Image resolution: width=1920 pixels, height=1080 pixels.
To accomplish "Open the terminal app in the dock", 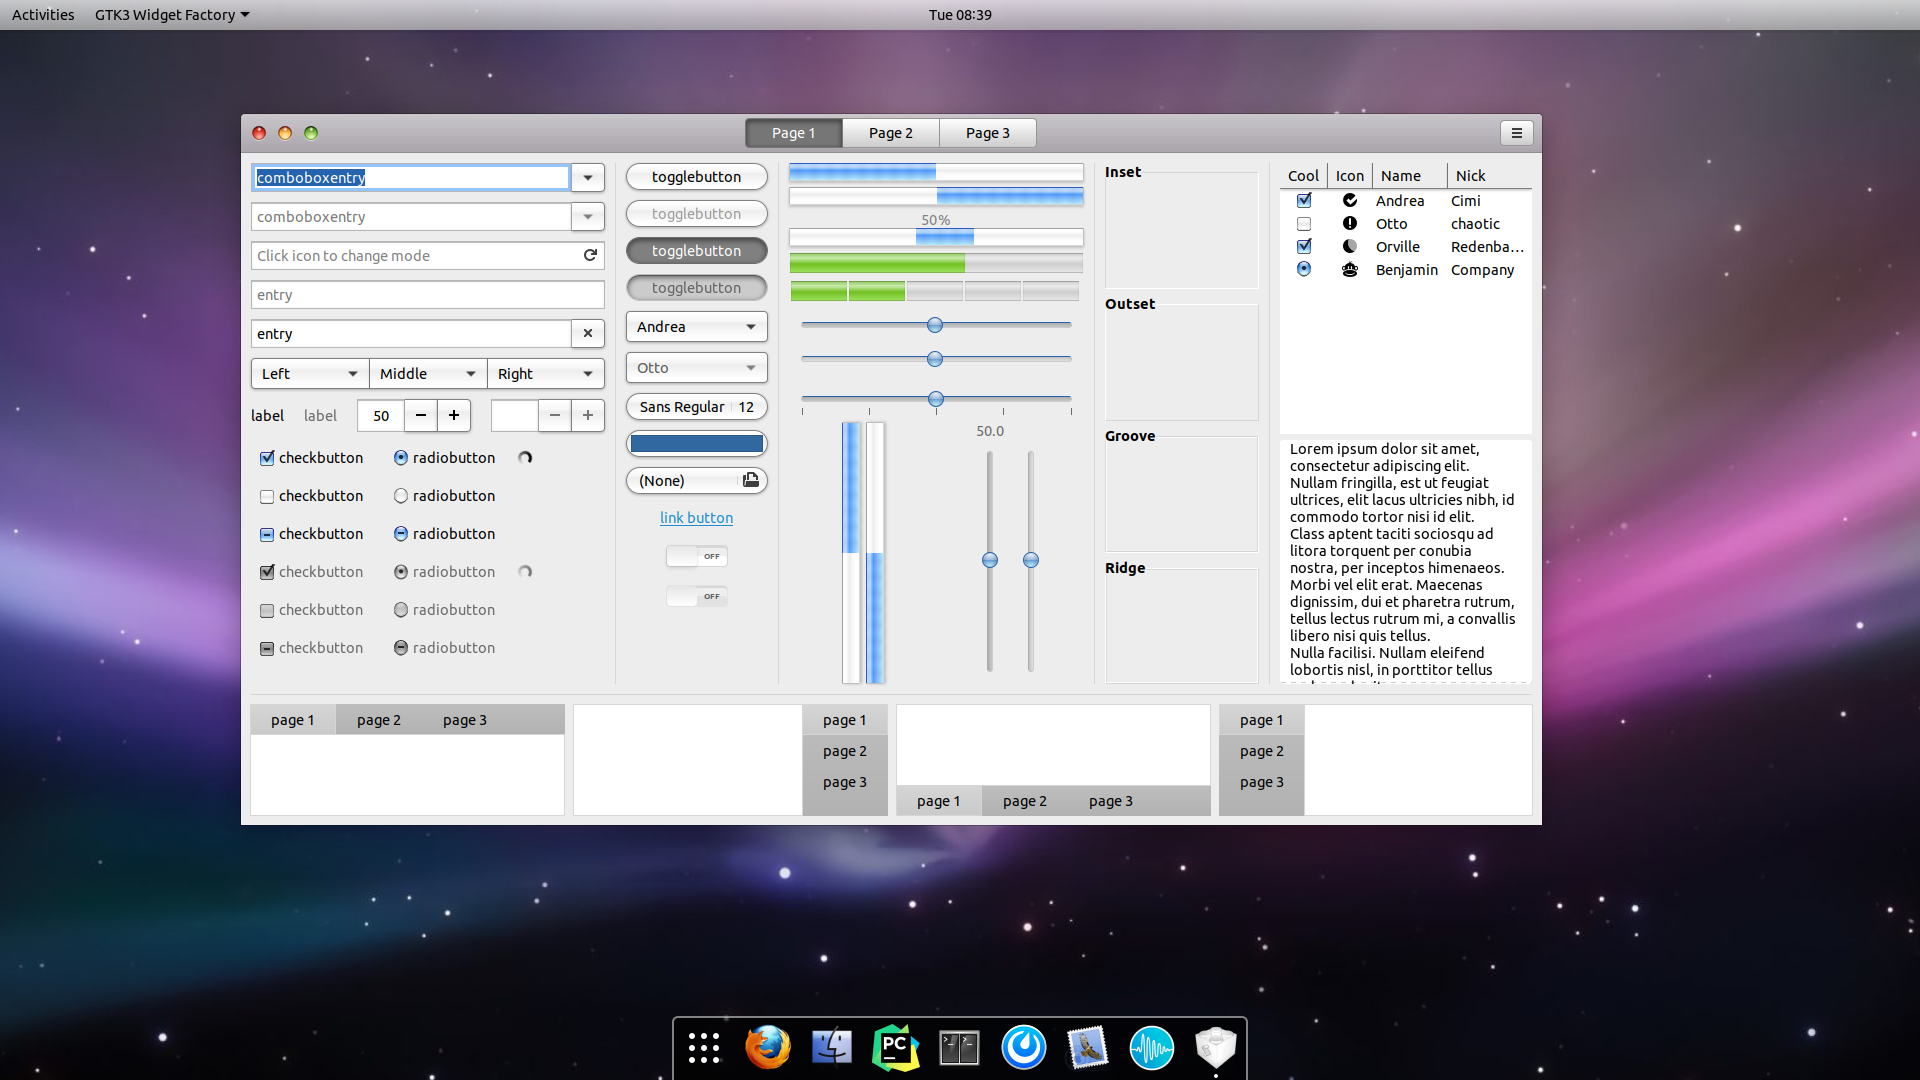I will 959,1047.
